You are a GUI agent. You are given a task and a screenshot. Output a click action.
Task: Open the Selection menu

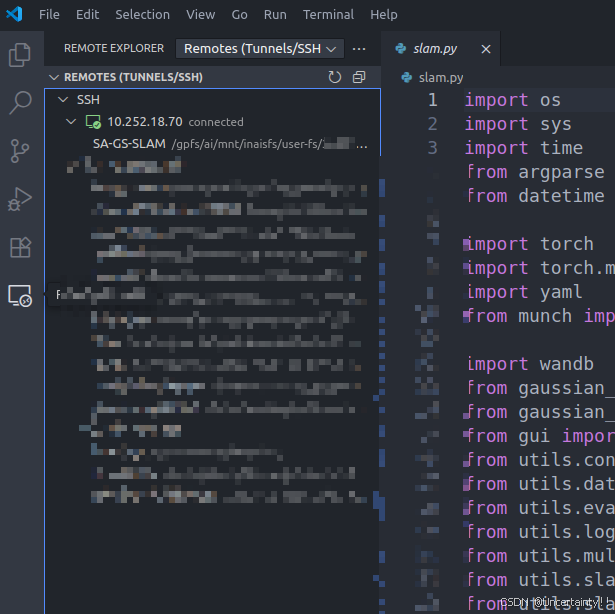pyautogui.click(x=142, y=15)
